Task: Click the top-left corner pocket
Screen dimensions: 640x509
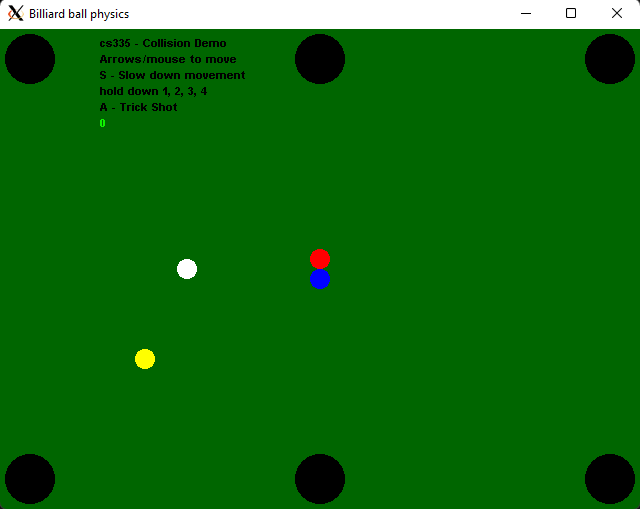Action: click(30, 59)
